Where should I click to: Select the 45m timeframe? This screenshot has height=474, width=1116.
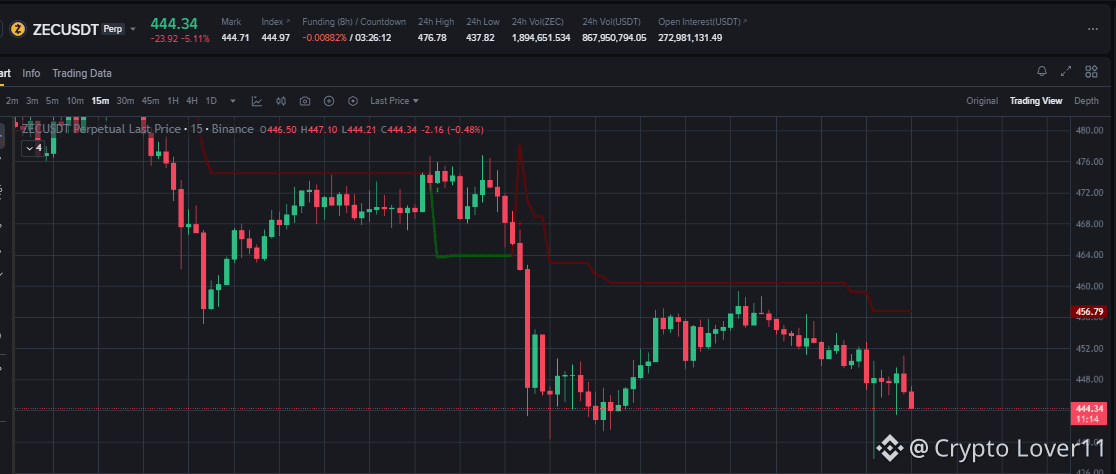[x=150, y=101]
